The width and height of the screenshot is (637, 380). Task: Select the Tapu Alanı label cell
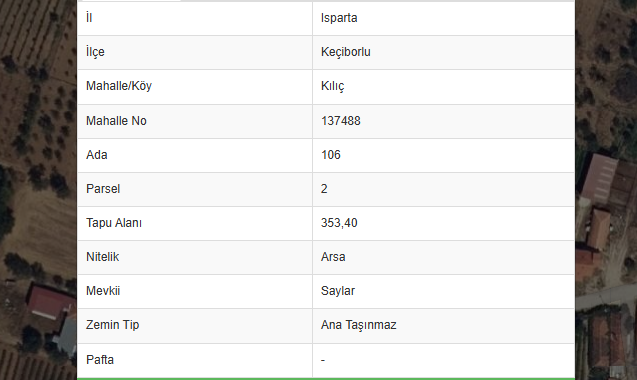195,223
